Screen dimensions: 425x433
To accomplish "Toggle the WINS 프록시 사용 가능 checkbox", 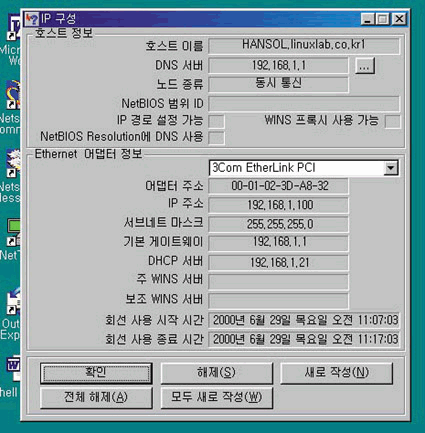I will tap(393, 121).
